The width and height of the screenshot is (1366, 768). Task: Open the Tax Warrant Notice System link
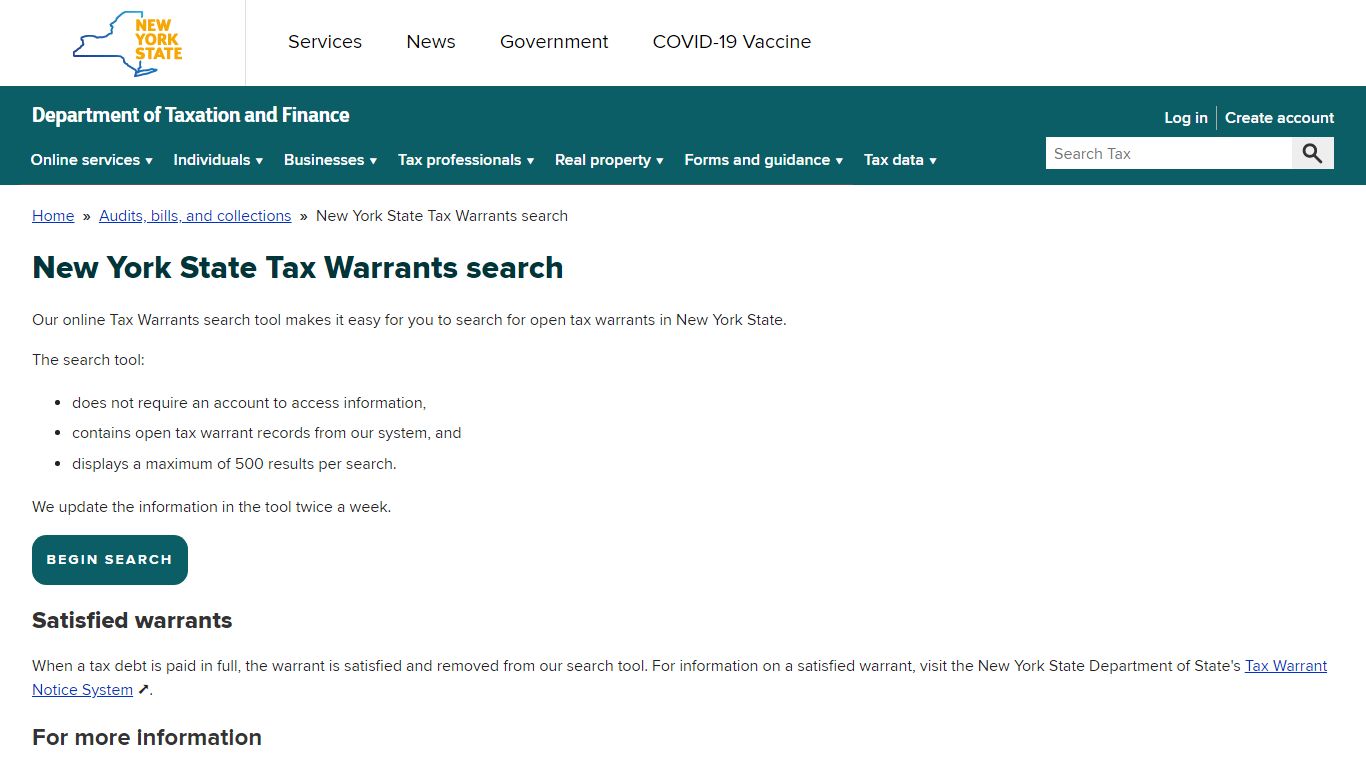[1286, 666]
